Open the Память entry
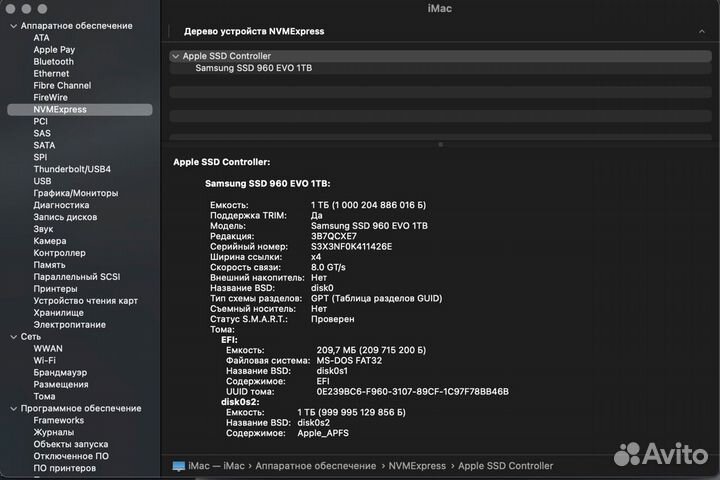The image size is (720, 480). coord(49,265)
